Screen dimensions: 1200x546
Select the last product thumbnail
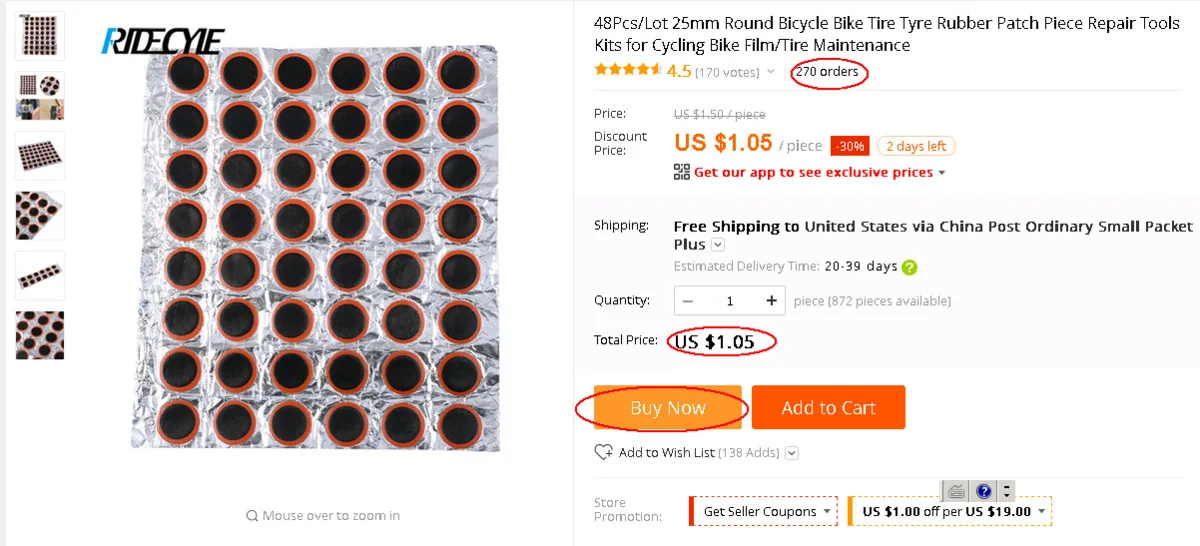coord(40,335)
